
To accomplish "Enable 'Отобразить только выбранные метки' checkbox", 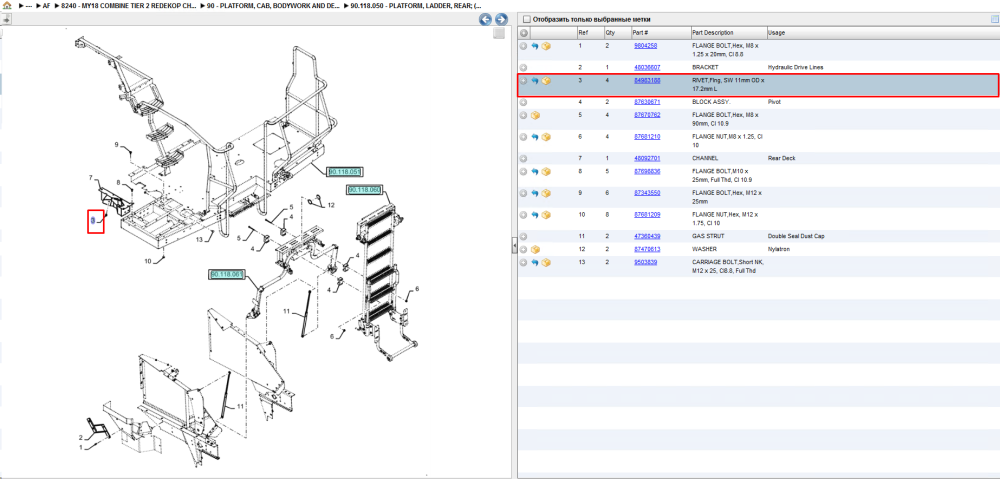I will 527,19.
